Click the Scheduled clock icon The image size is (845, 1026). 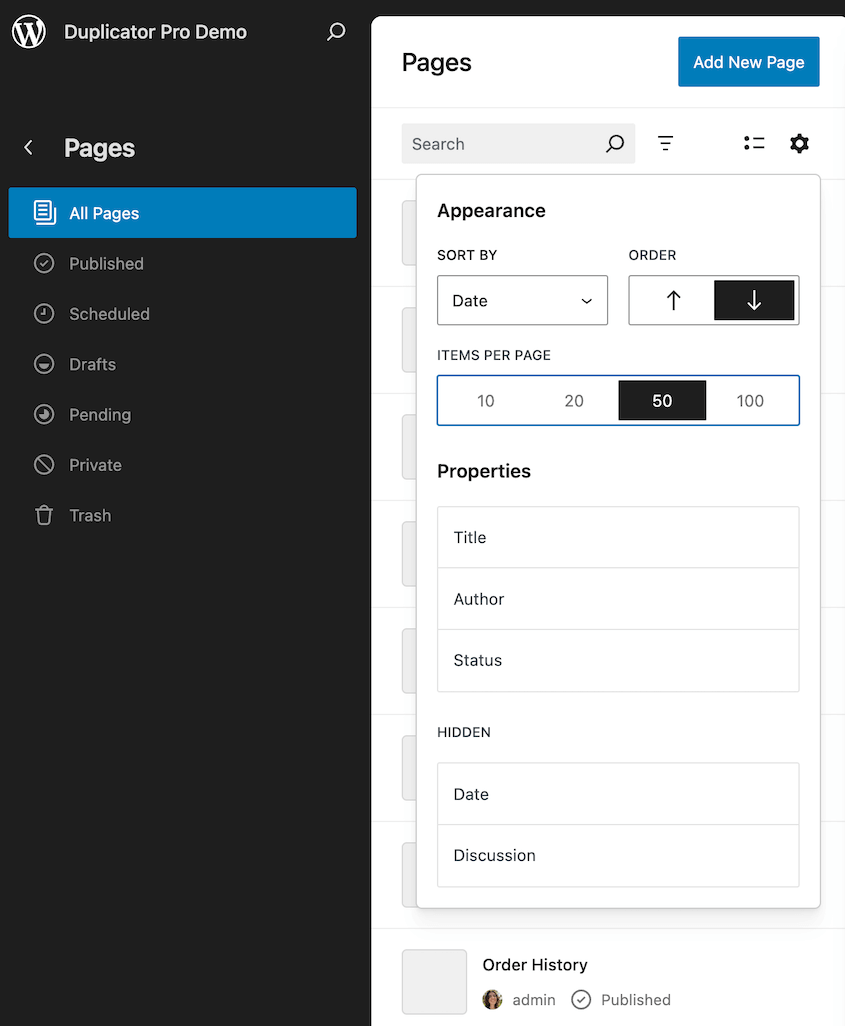(x=44, y=313)
